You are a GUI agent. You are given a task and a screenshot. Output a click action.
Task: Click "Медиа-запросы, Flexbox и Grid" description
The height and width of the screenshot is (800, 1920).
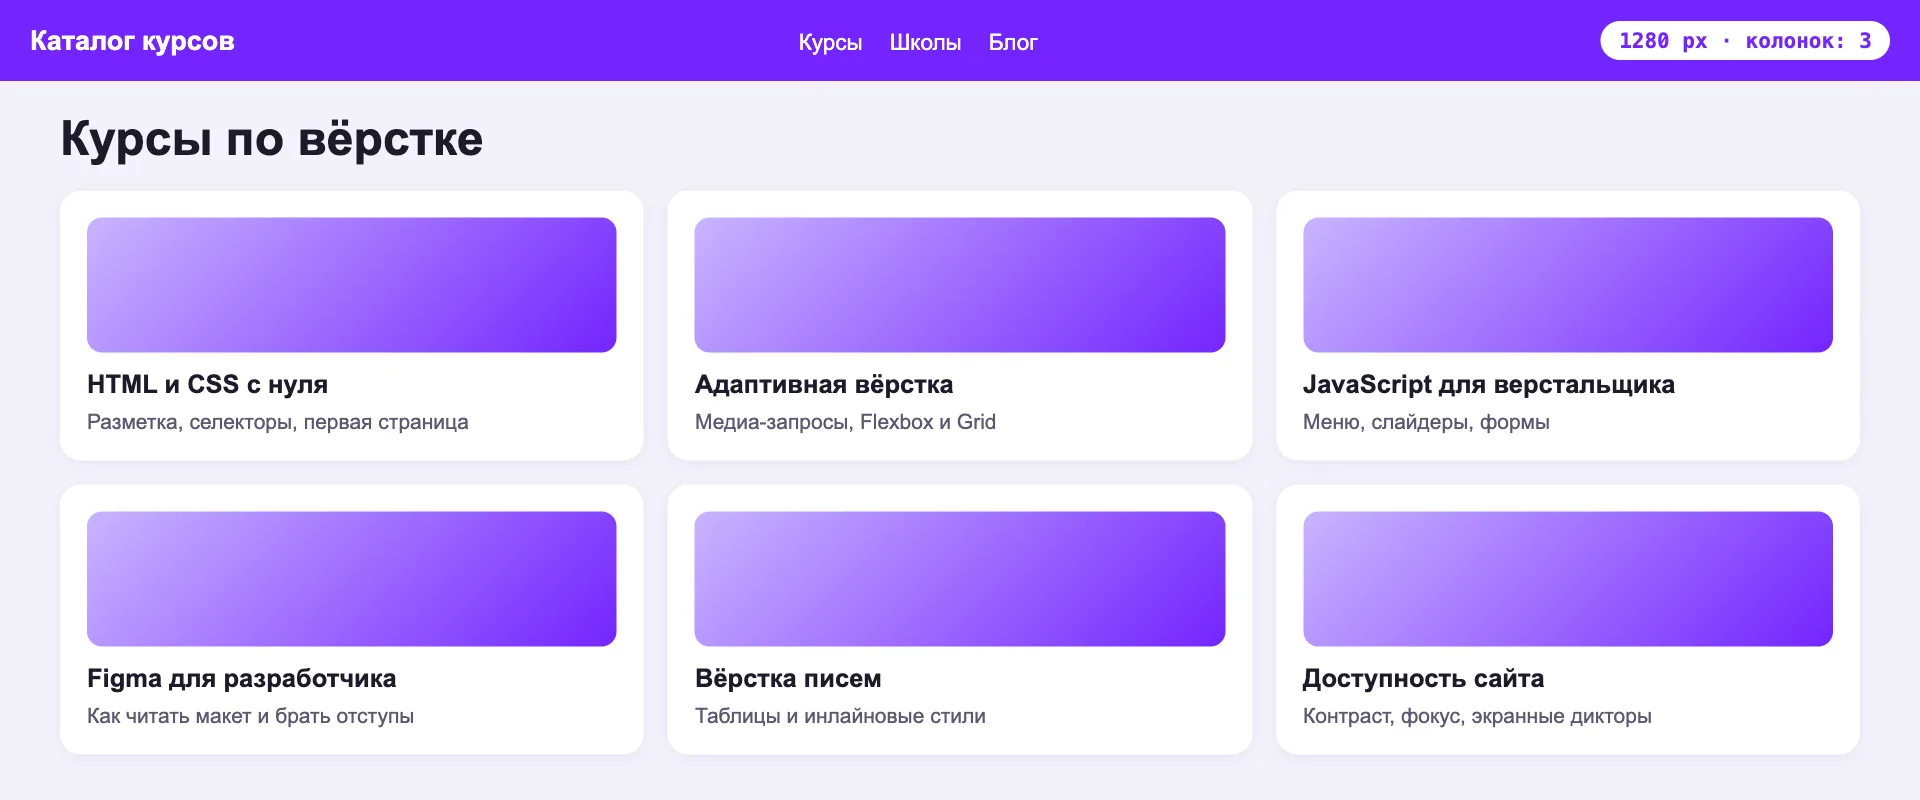pyautogui.click(x=845, y=422)
